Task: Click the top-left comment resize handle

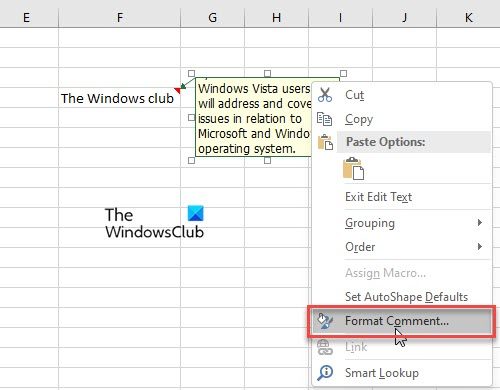Action: point(191,73)
